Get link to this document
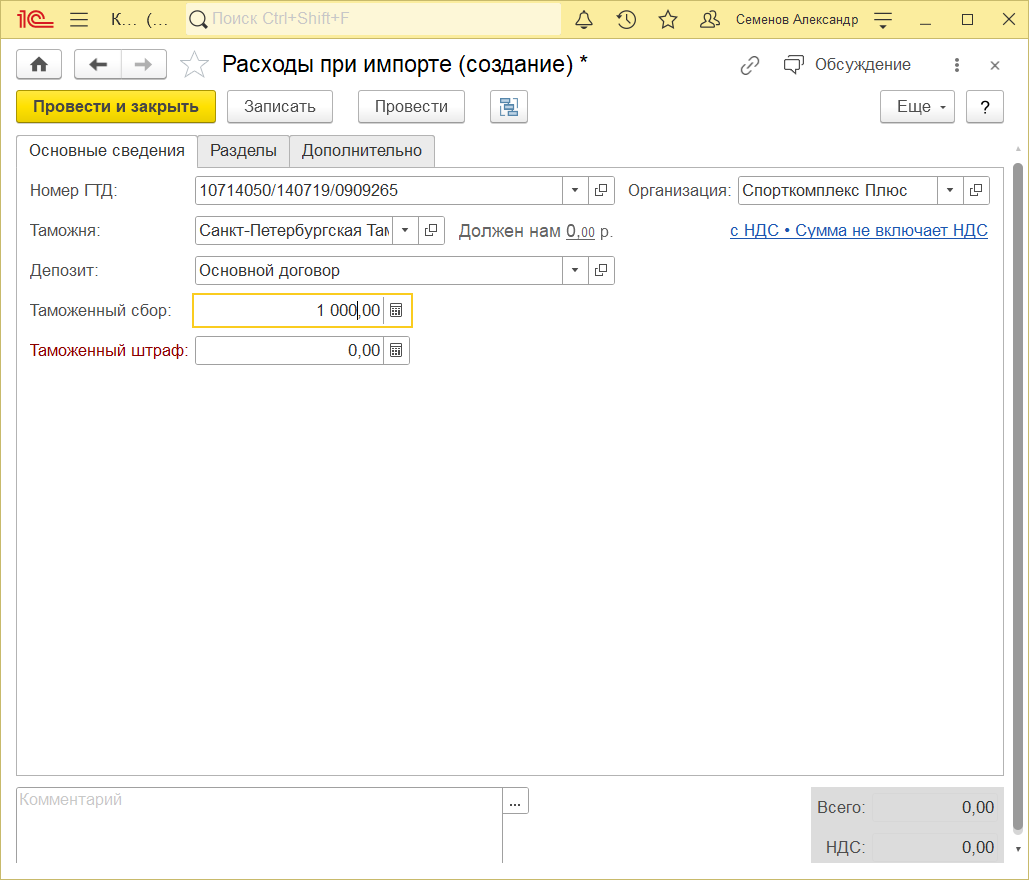Image resolution: width=1029 pixels, height=880 pixels. click(749, 65)
